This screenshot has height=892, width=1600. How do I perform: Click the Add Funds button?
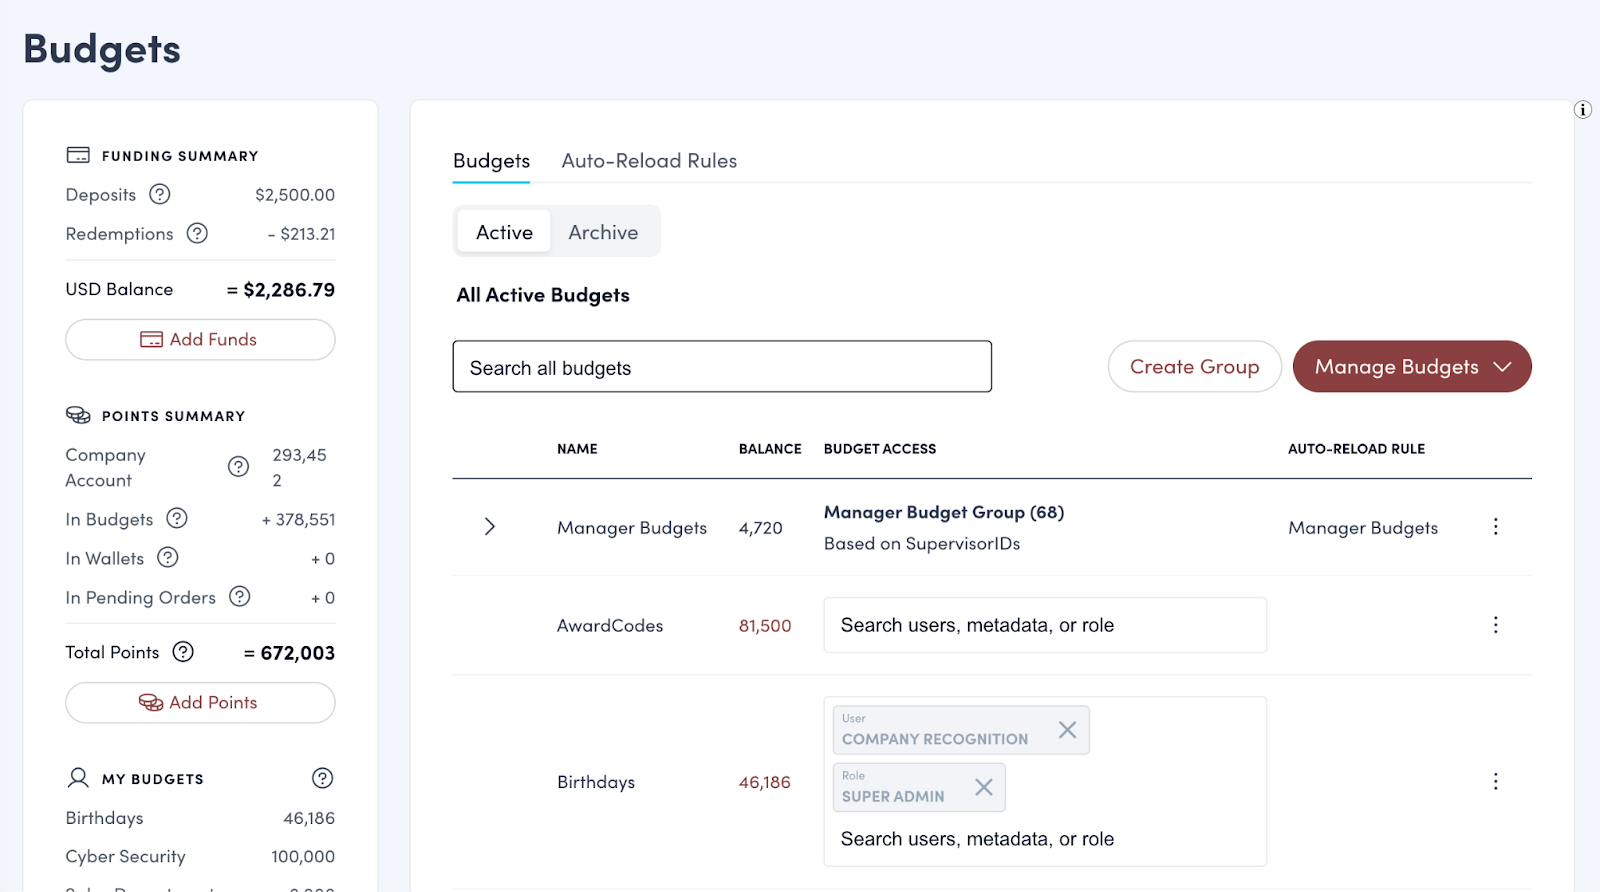click(x=200, y=340)
